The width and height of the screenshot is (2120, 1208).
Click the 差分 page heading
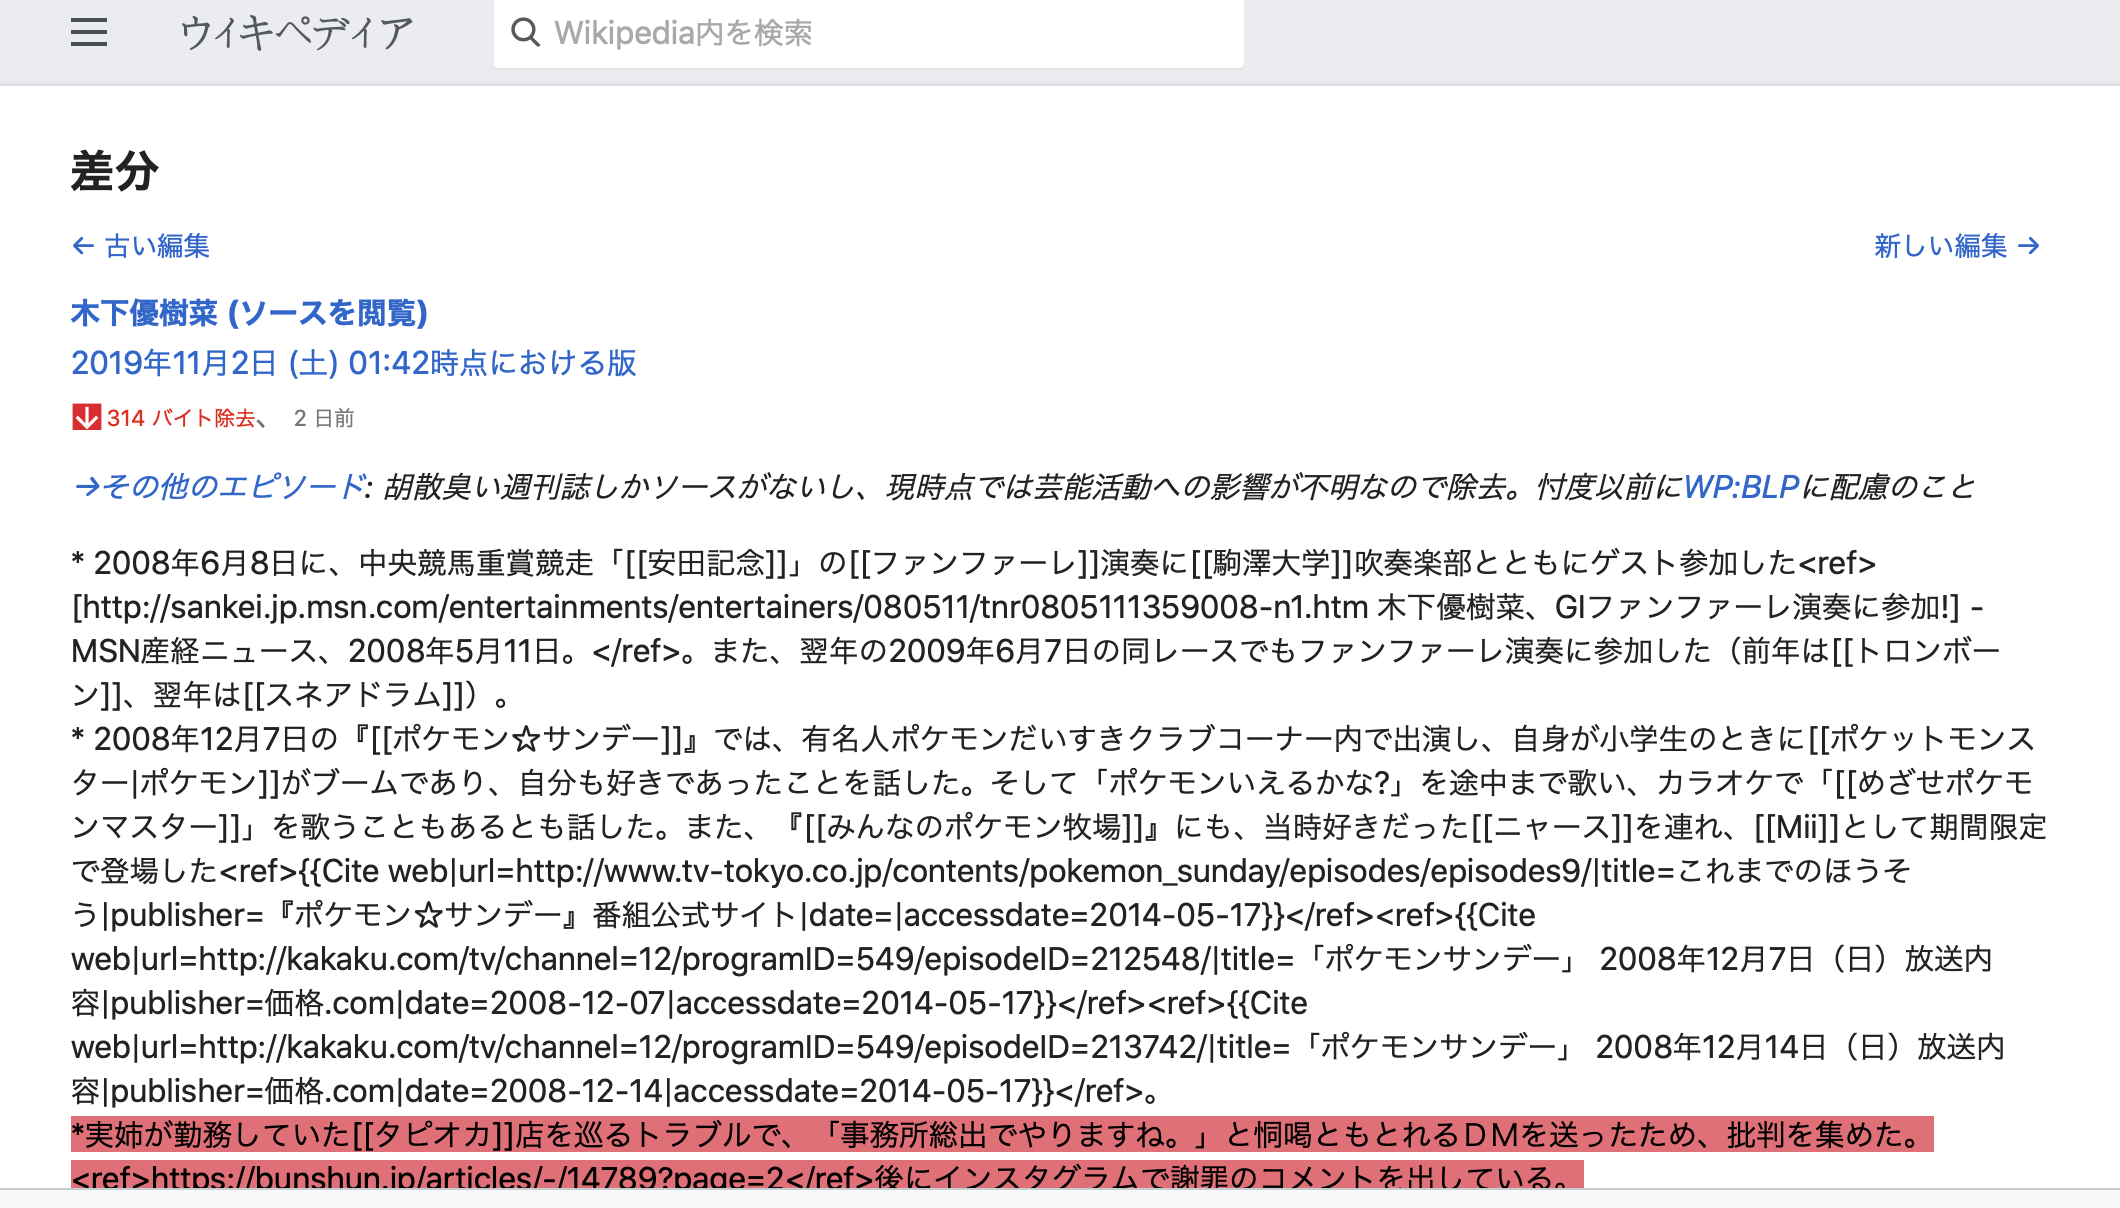click(115, 171)
